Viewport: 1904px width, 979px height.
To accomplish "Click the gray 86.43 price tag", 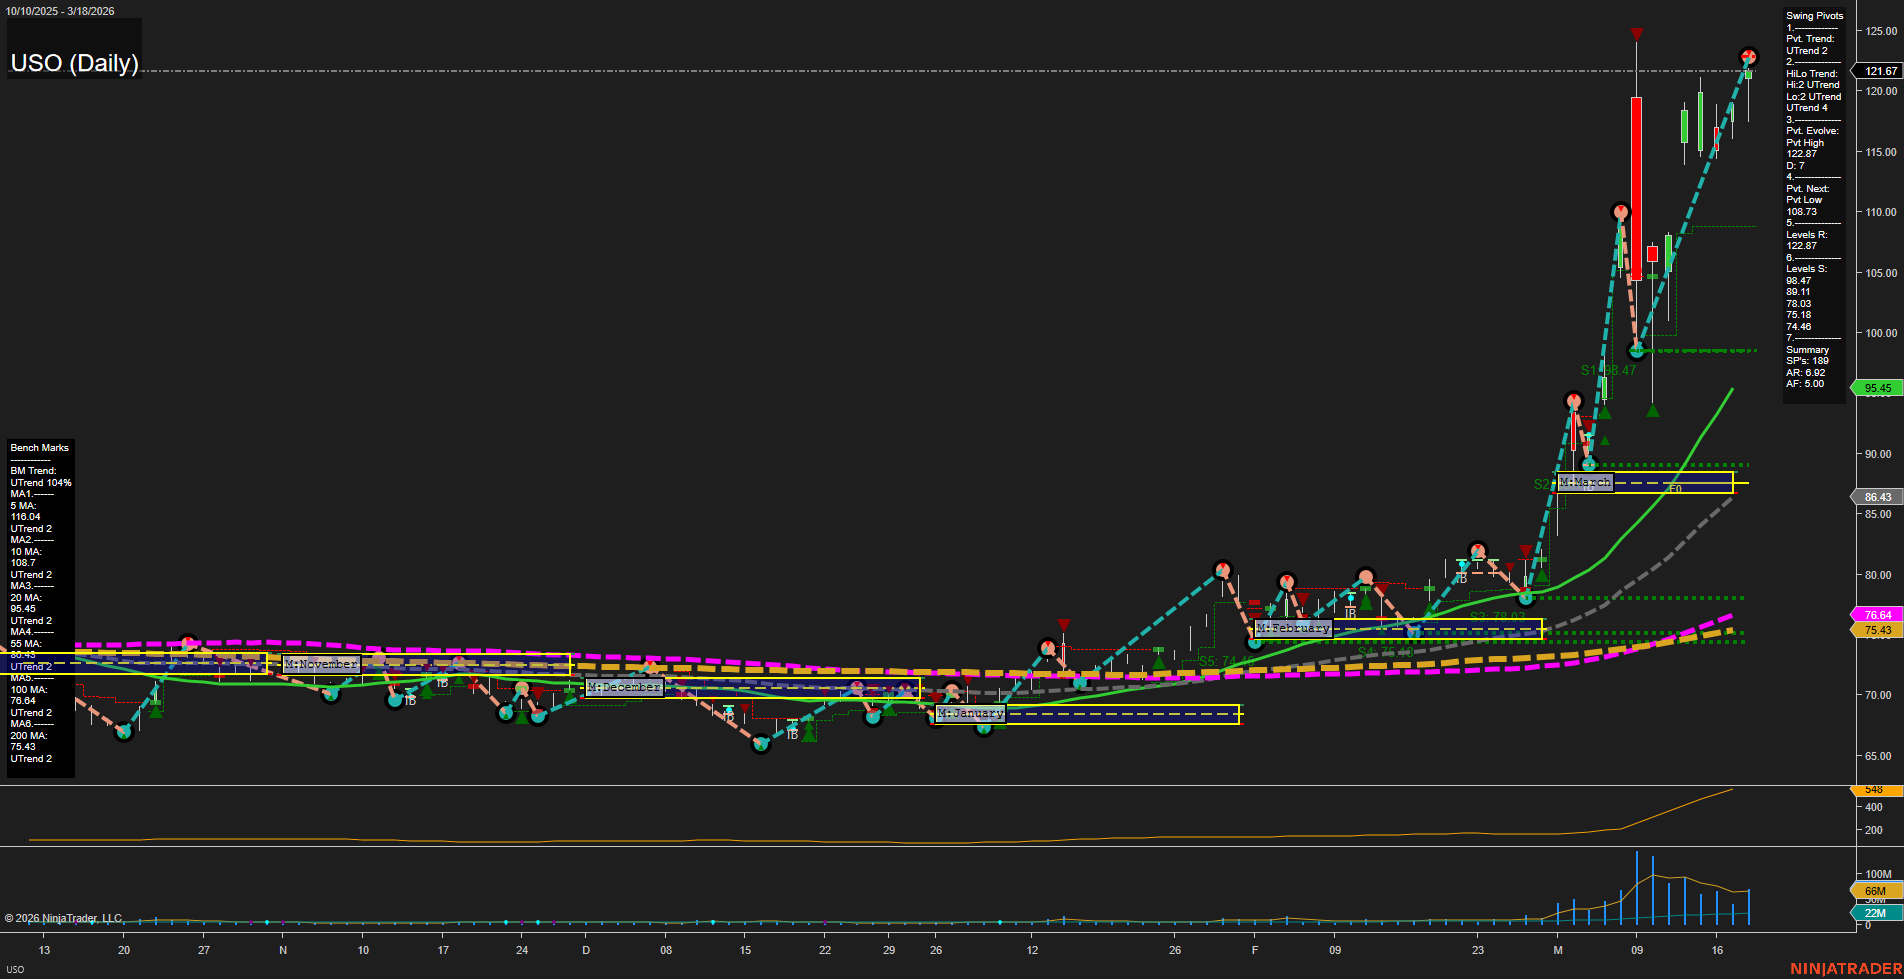I will (1877, 497).
